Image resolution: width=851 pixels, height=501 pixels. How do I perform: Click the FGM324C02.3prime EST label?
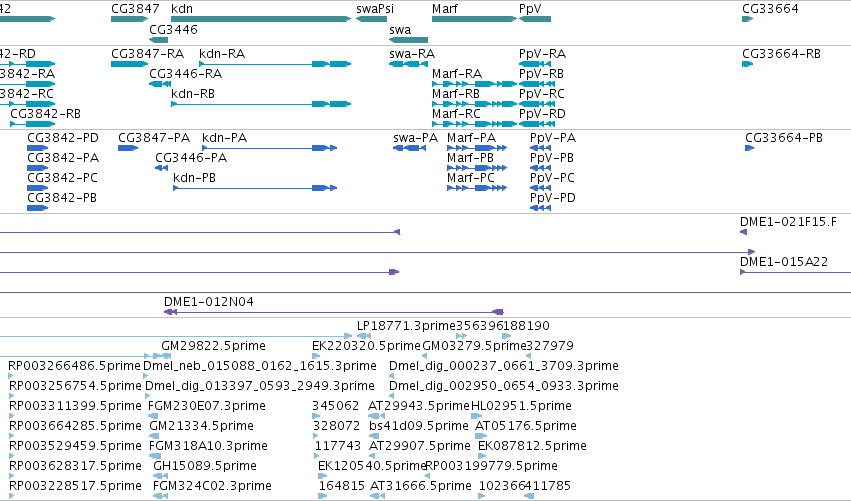[212, 486]
